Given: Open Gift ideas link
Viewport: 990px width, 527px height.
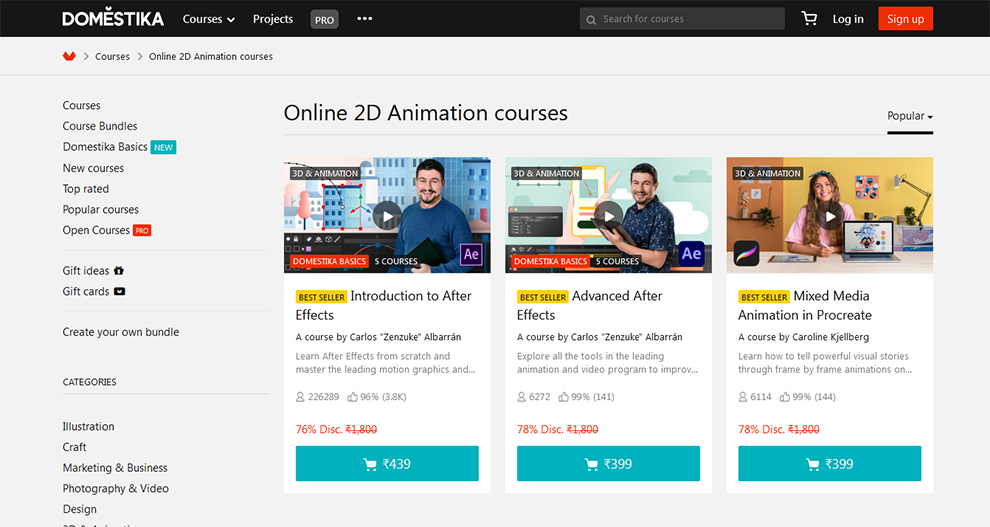Looking at the screenshot, I should tap(86, 271).
